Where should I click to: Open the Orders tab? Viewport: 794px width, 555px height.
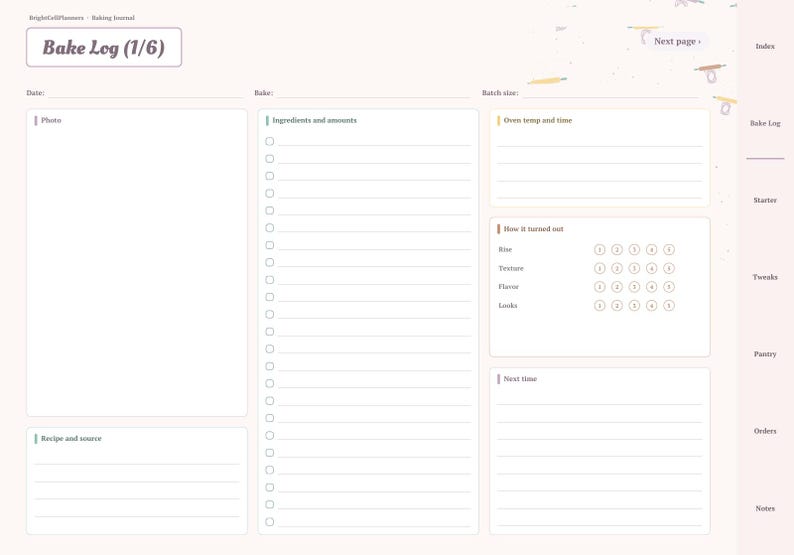coord(765,431)
